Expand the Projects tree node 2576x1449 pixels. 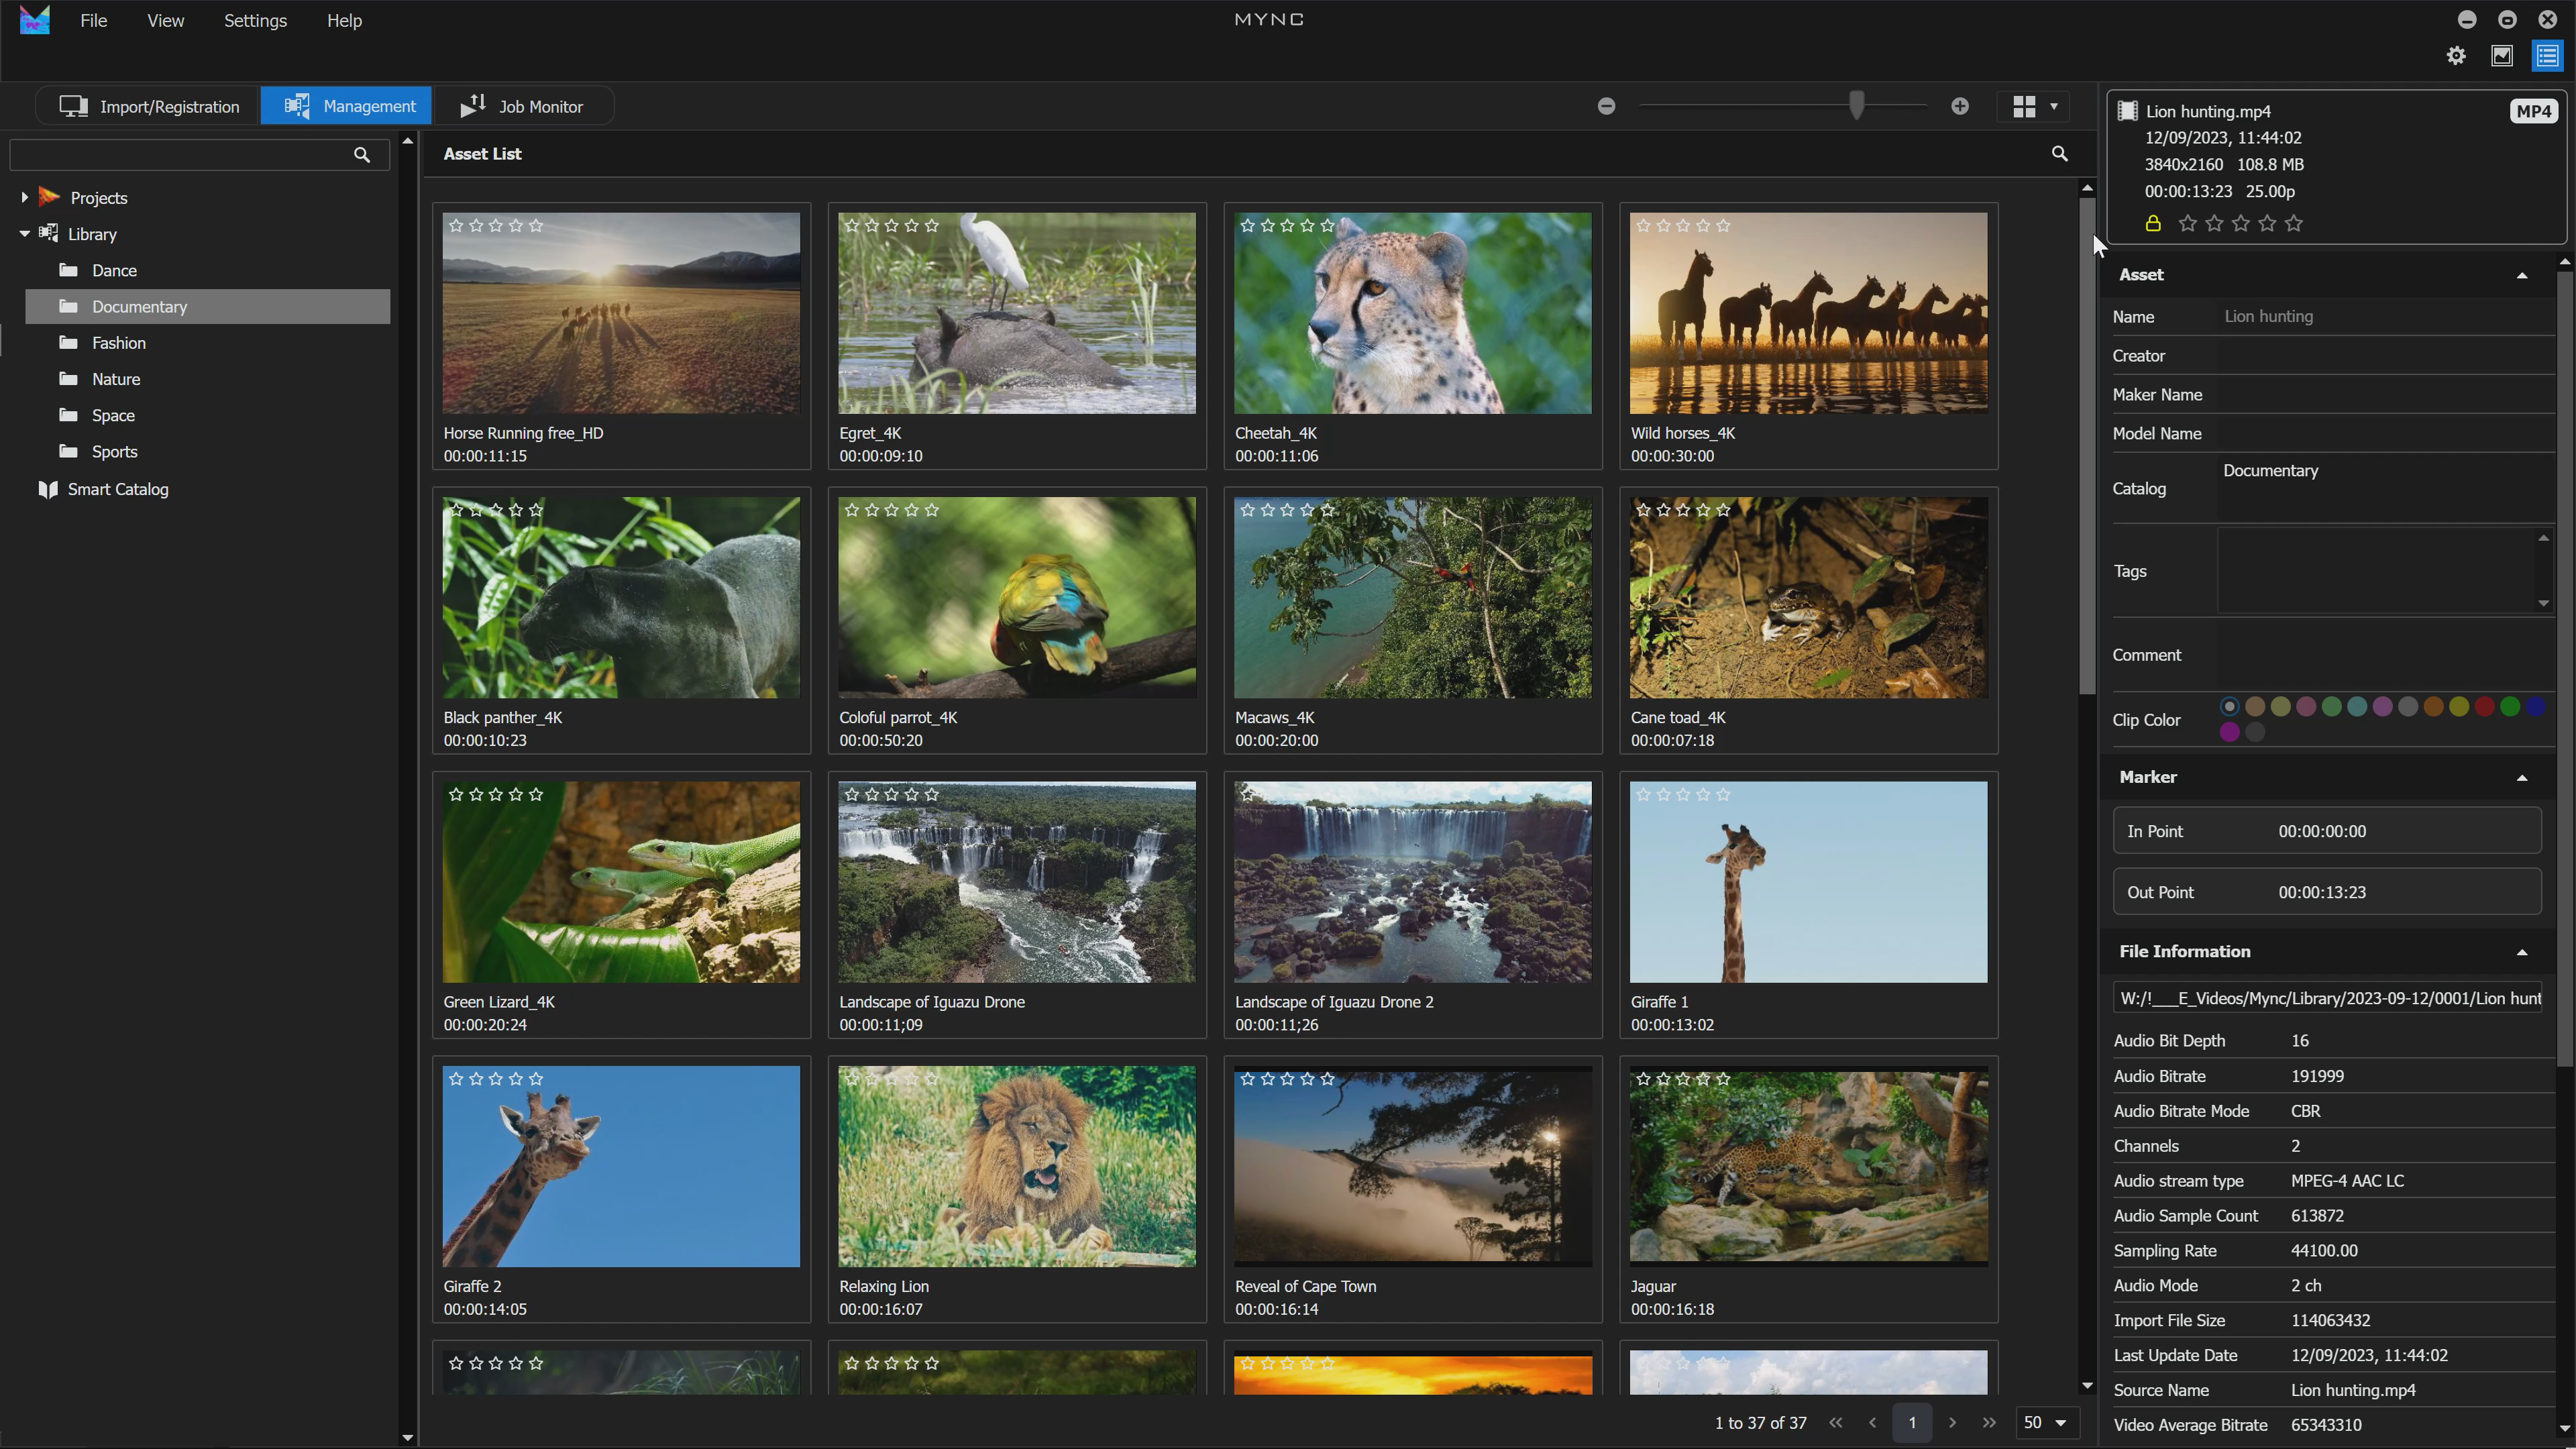pyautogui.click(x=24, y=198)
